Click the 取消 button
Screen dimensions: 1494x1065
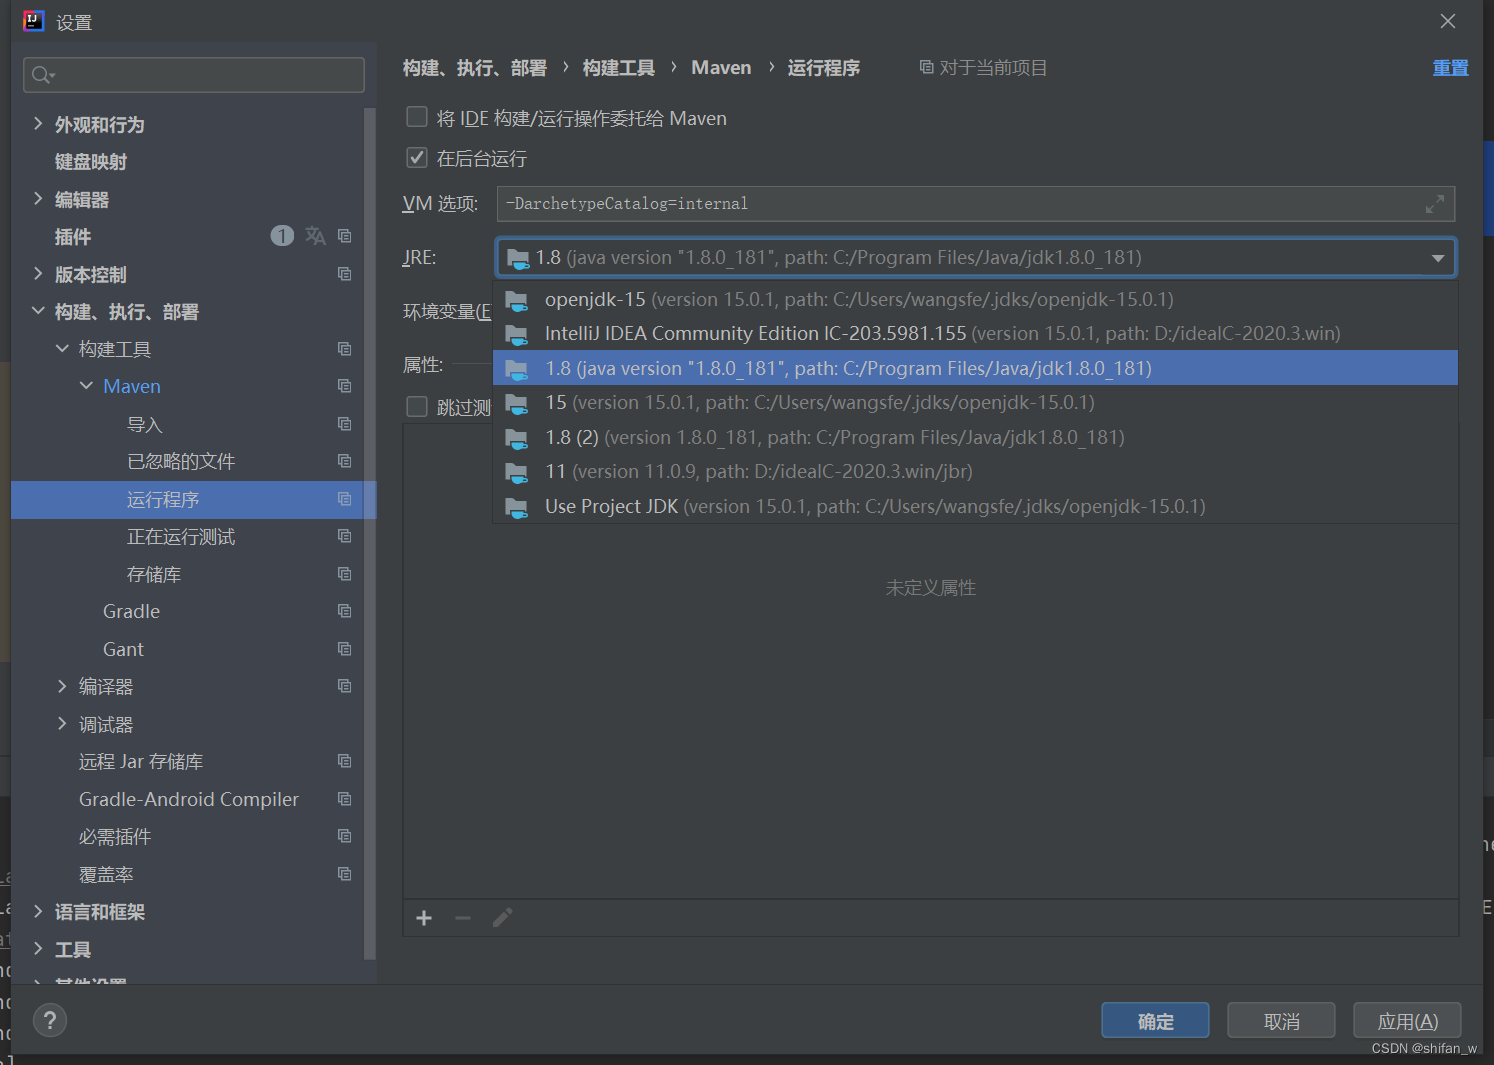click(x=1281, y=1021)
